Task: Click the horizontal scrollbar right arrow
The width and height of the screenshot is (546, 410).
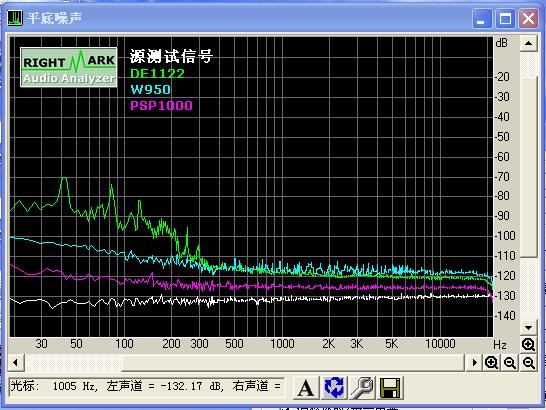Action: click(x=474, y=363)
